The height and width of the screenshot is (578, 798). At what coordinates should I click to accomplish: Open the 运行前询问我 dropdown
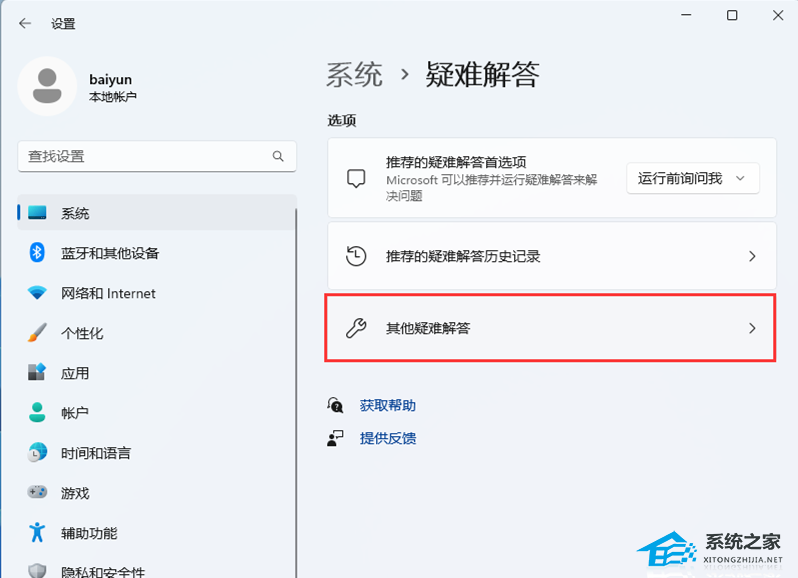tap(692, 178)
